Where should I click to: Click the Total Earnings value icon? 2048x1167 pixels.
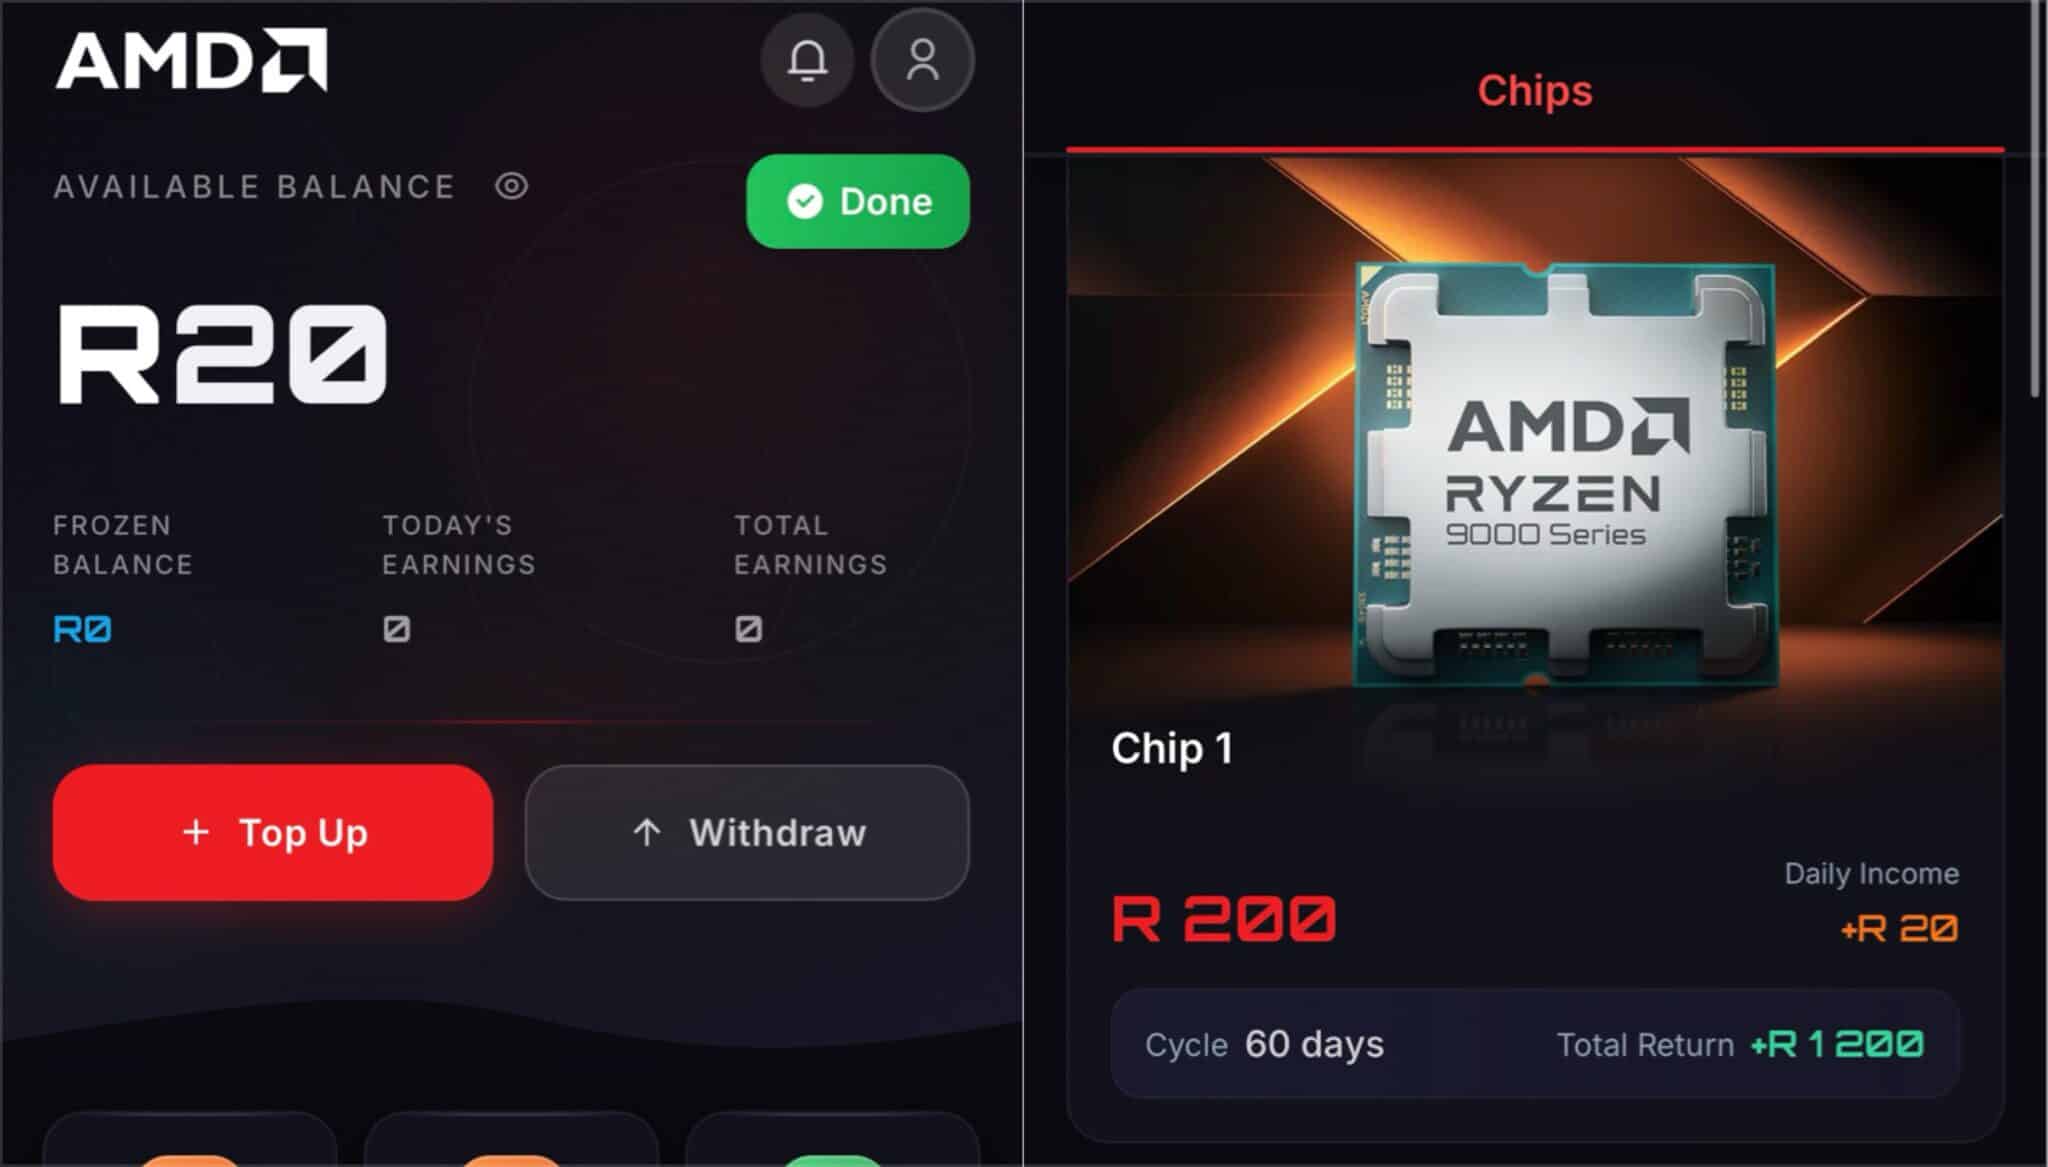[749, 629]
